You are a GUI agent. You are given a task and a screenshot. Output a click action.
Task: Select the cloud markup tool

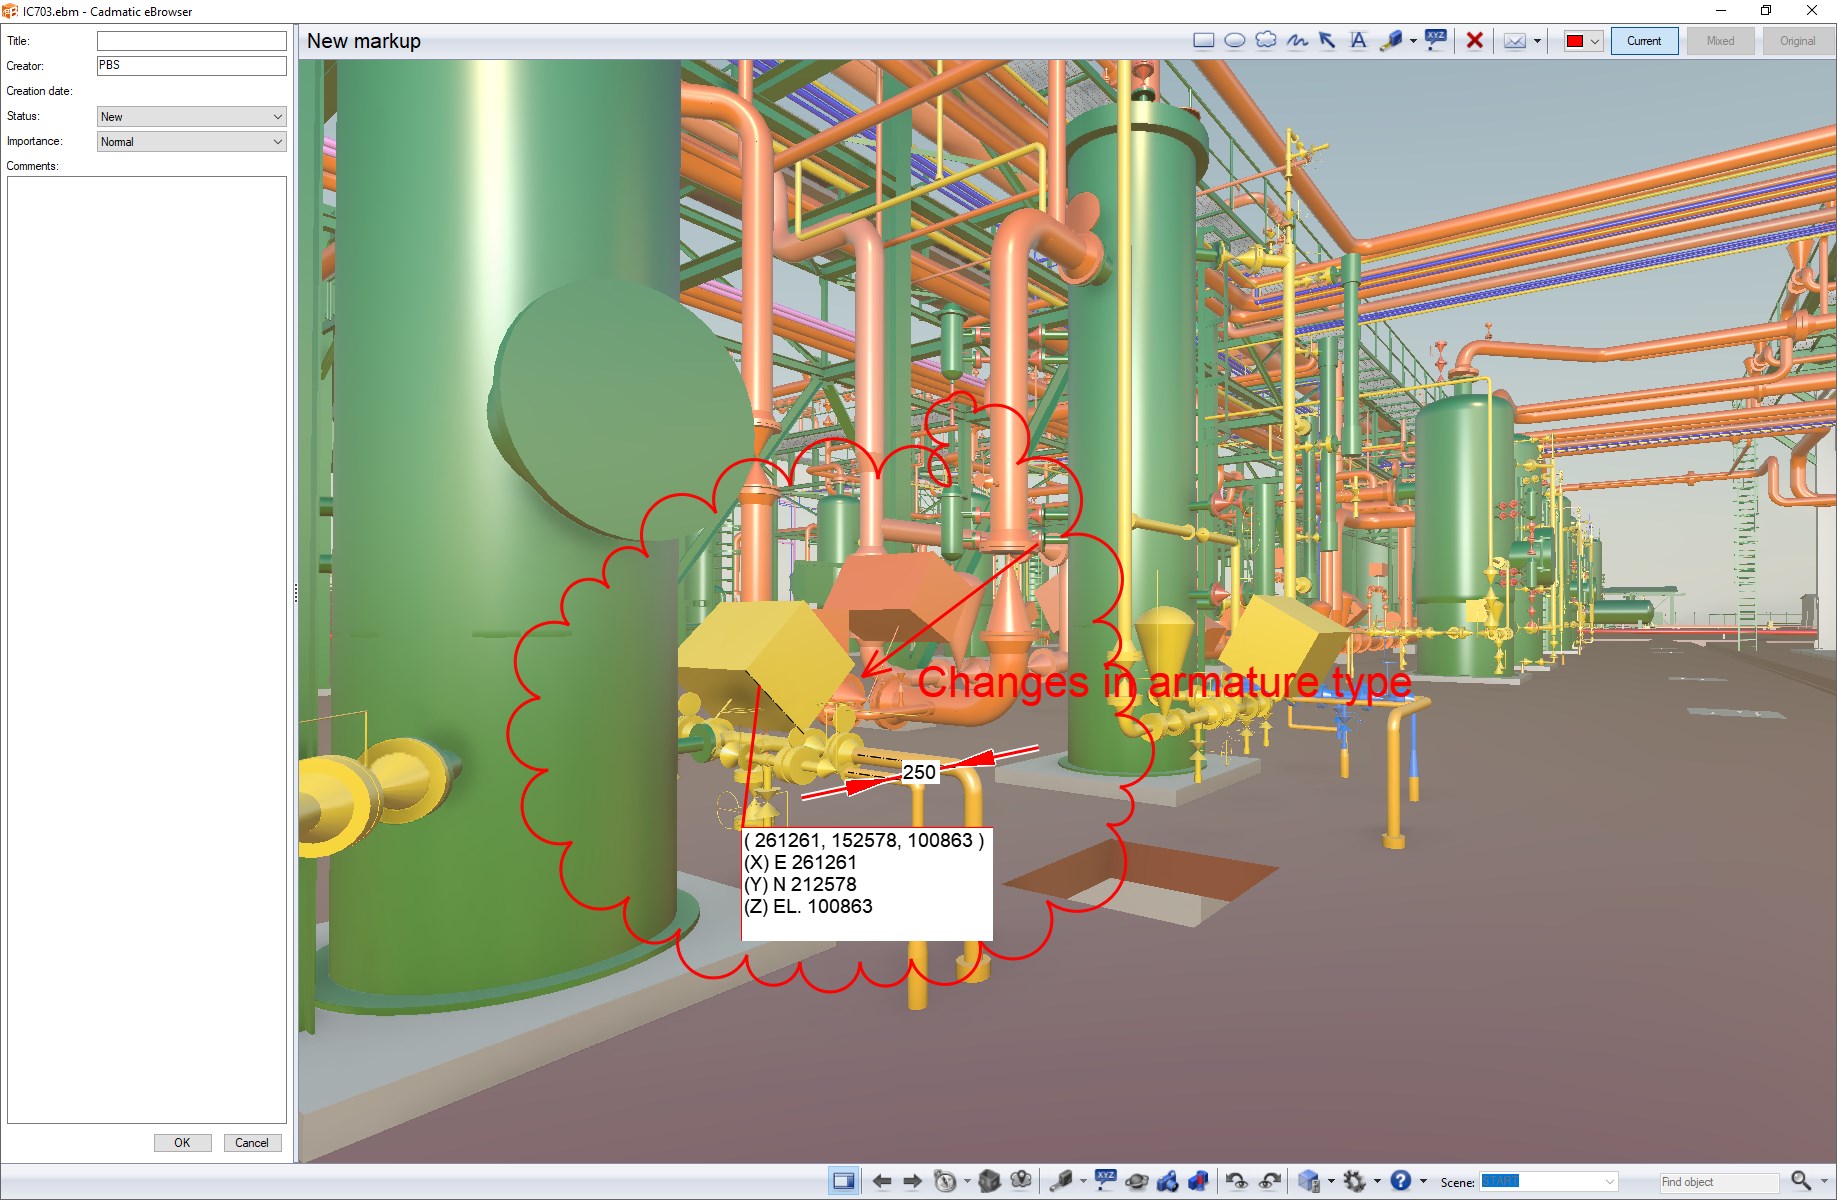(x=1266, y=41)
